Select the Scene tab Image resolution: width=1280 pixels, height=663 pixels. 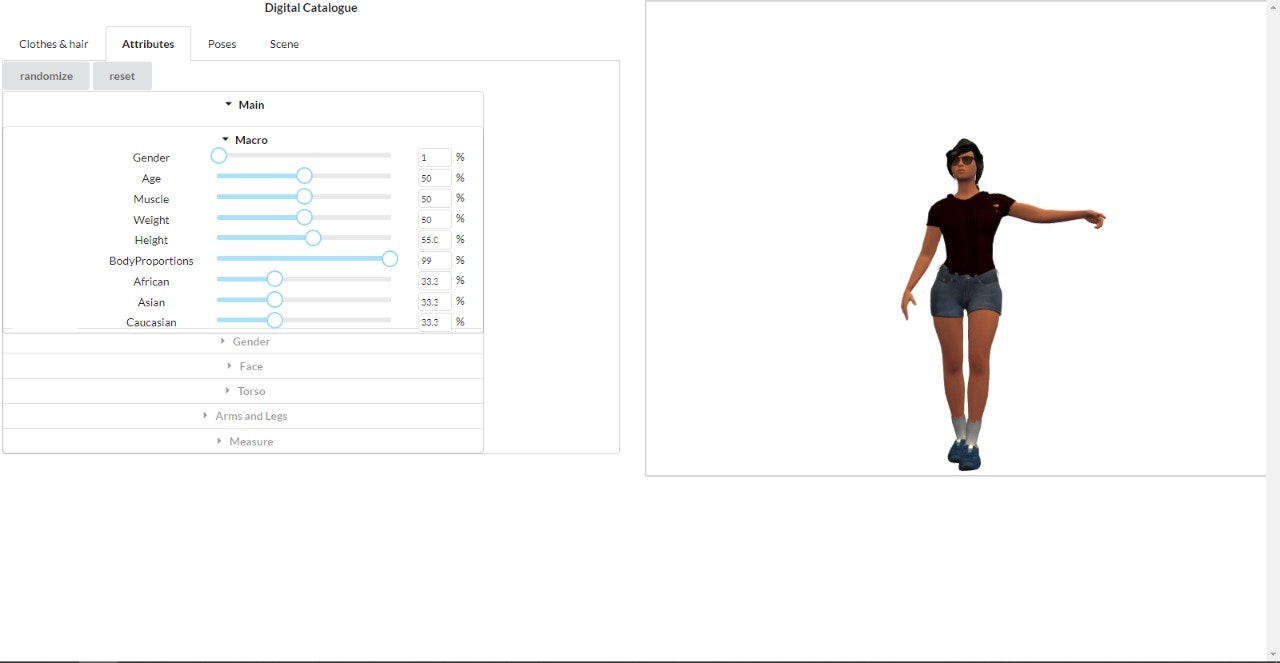point(284,43)
